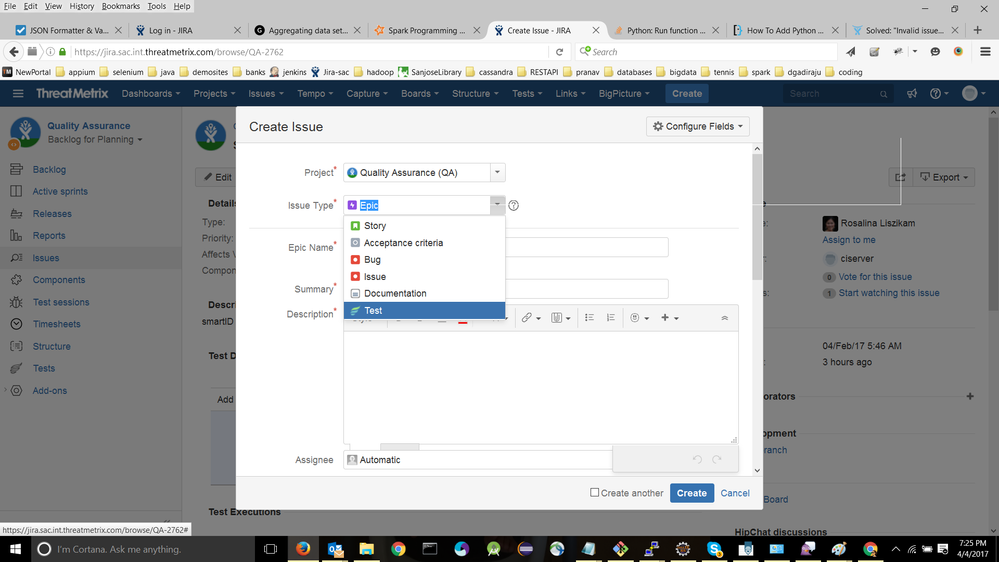Open Timesheets in the sidebar

click(x=56, y=324)
